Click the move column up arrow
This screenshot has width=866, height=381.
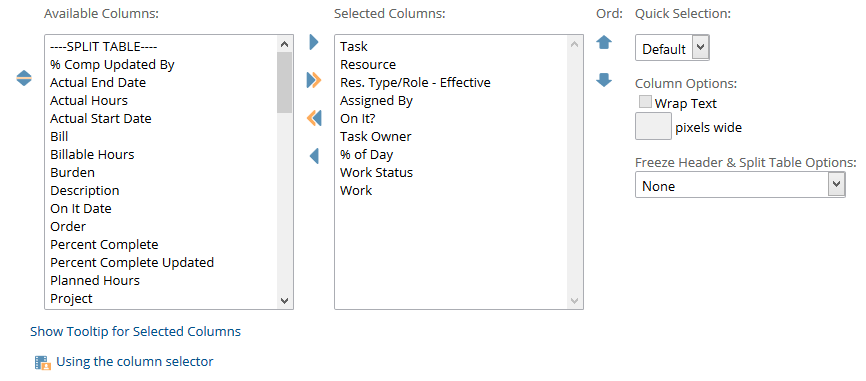604,43
